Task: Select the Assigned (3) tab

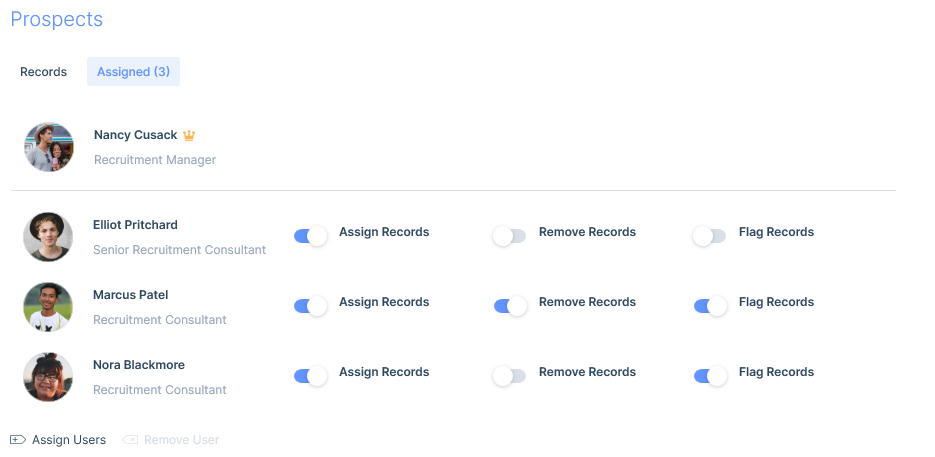Action: 134,72
